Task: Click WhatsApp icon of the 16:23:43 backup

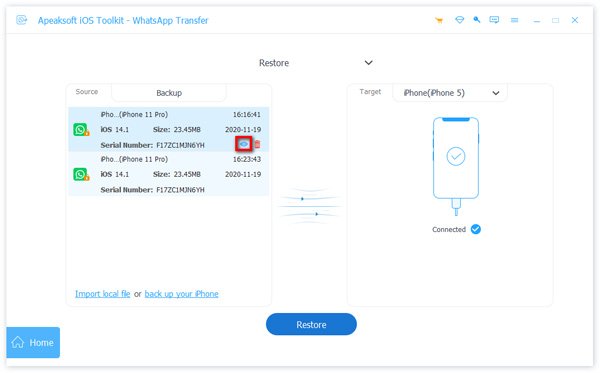Action: pos(81,174)
